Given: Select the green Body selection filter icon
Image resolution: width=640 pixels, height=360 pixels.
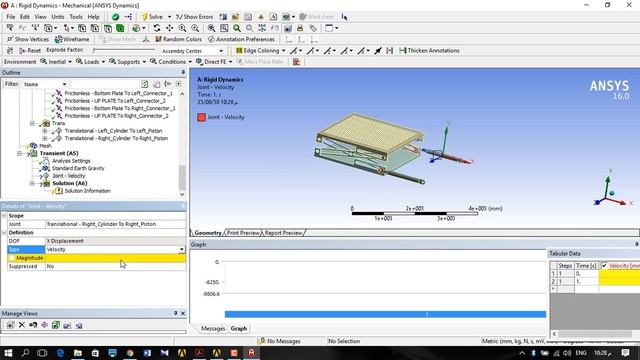Looking at the screenshot, I should (120, 28).
